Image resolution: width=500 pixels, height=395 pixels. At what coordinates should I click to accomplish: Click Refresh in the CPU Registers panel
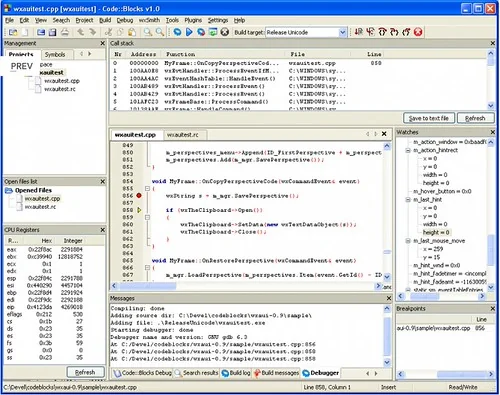[x=85, y=372]
